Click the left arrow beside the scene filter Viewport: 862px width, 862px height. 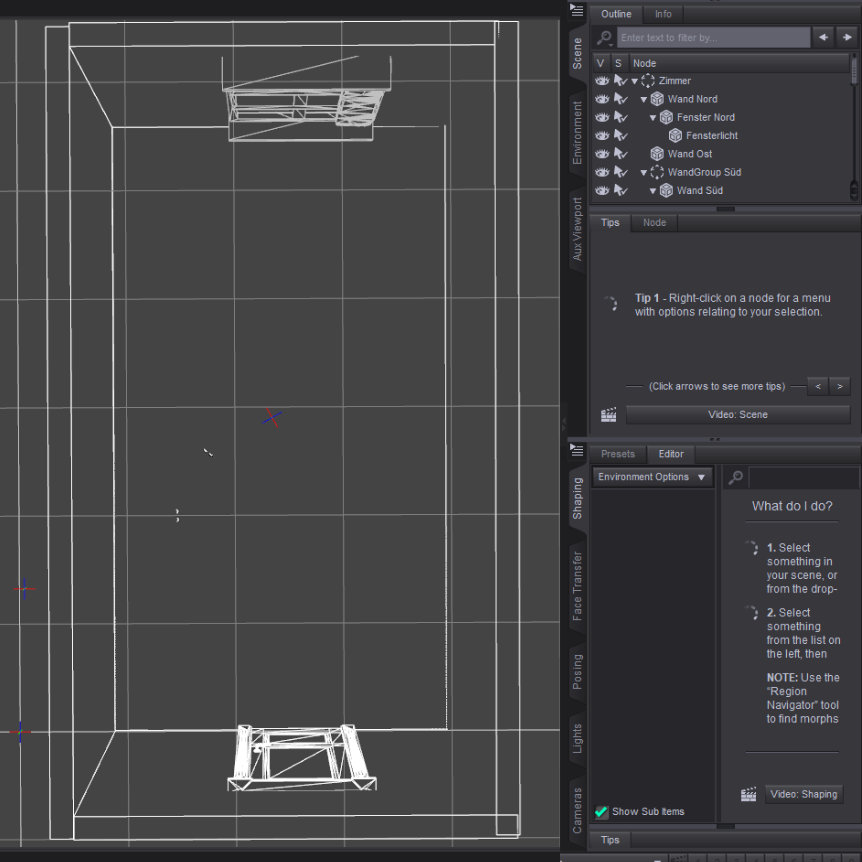(x=823, y=38)
